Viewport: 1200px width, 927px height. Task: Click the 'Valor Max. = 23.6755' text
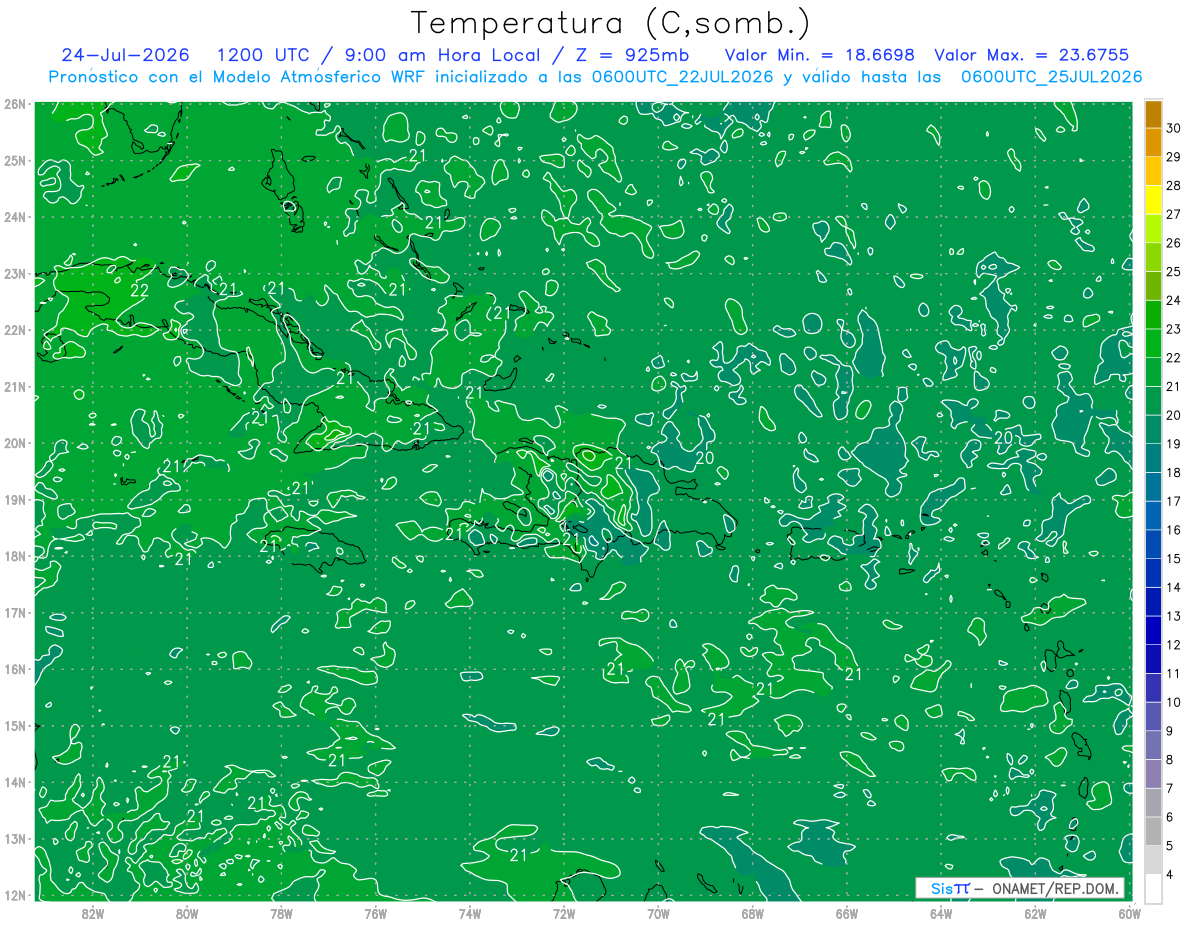click(x=1032, y=55)
